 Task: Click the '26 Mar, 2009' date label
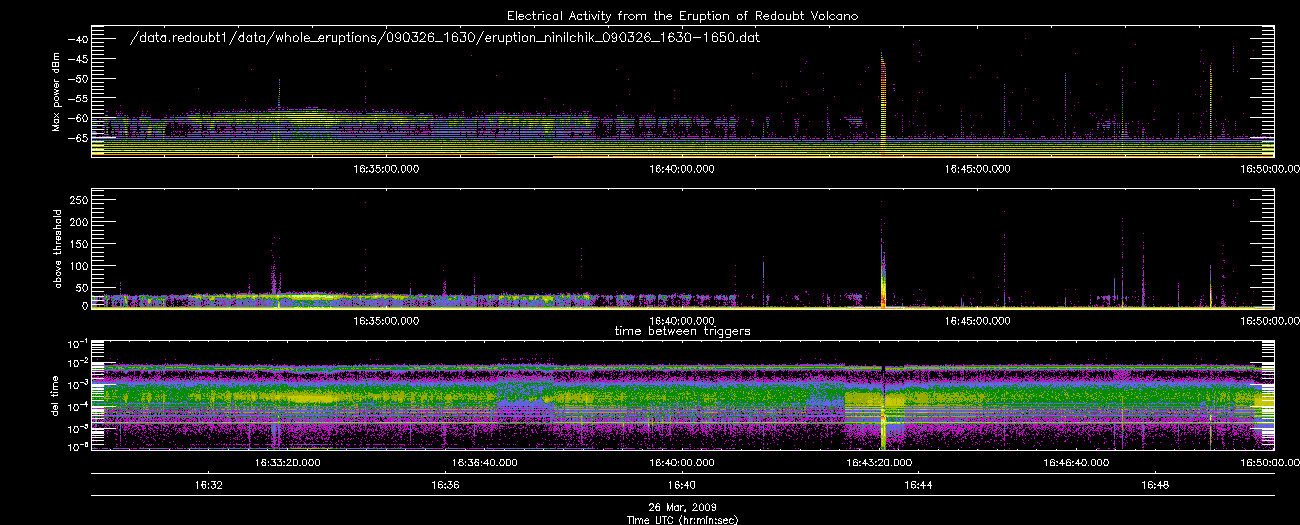pos(683,508)
